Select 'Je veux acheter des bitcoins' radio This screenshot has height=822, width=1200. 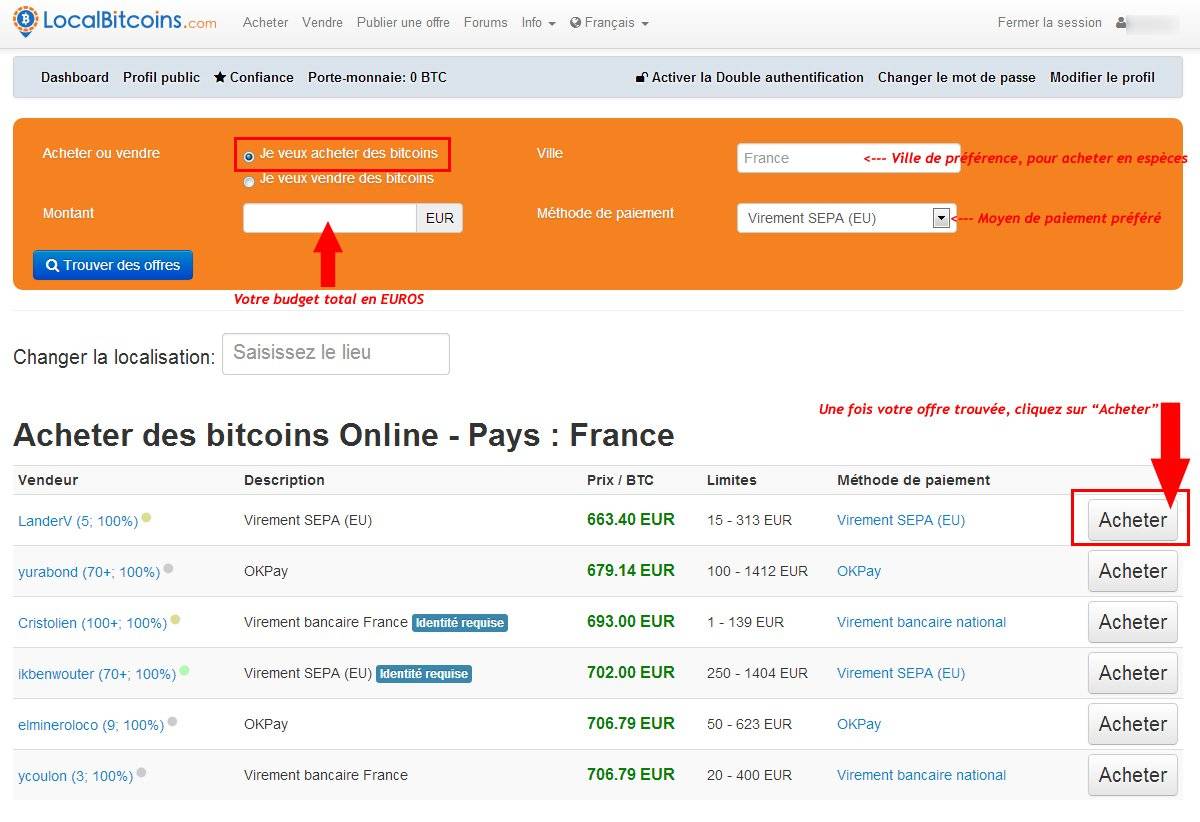pyautogui.click(x=249, y=156)
